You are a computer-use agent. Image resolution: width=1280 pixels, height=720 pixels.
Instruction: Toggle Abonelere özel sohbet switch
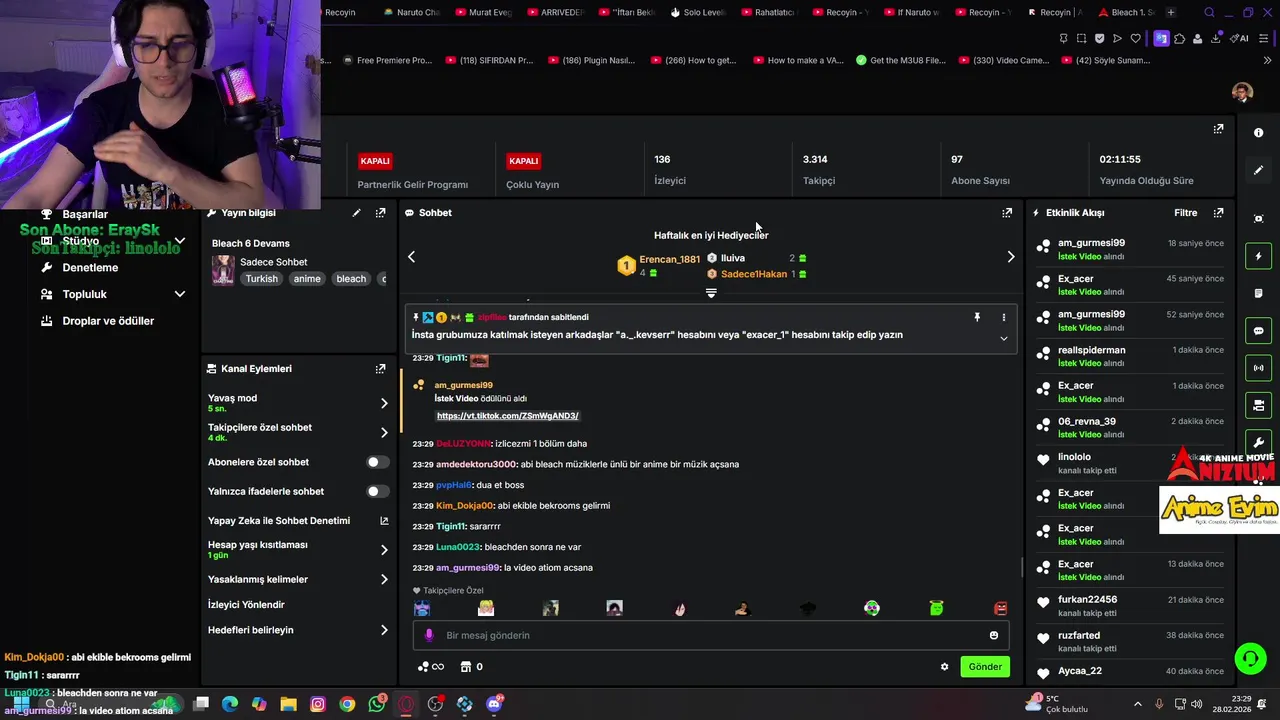point(377,462)
